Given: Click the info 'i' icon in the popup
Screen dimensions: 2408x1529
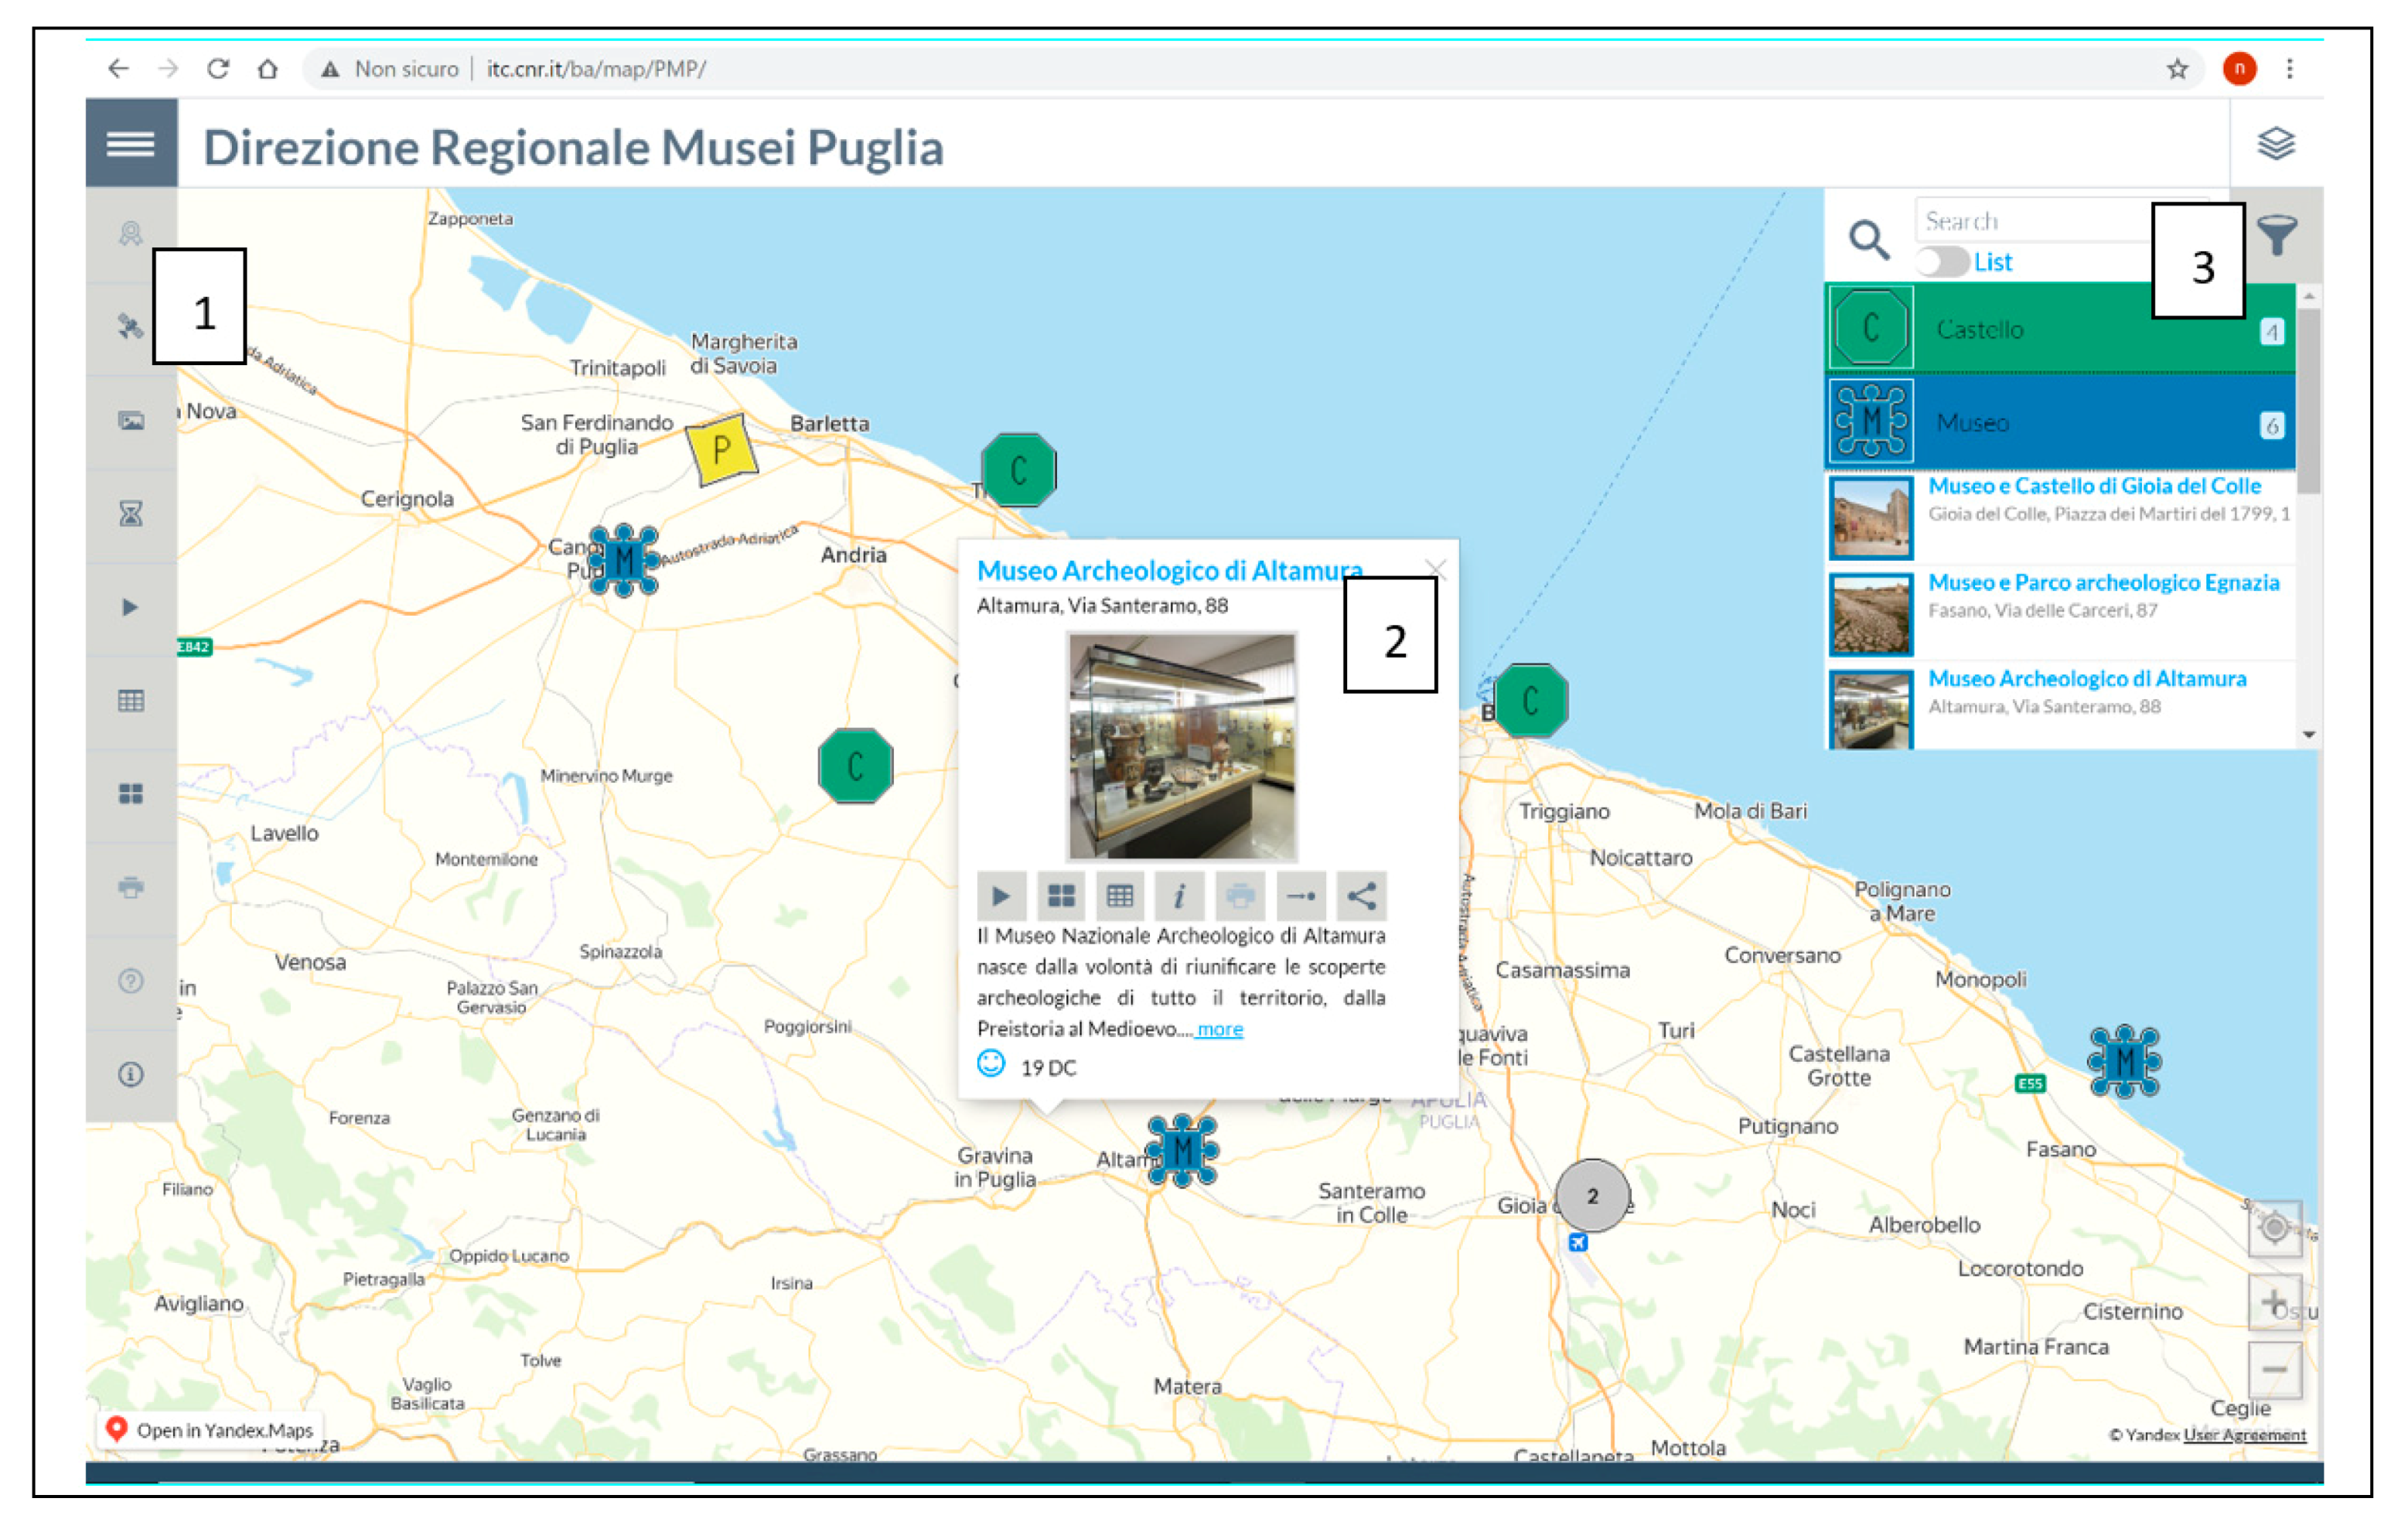Looking at the screenshot, I should [1180, 896].
